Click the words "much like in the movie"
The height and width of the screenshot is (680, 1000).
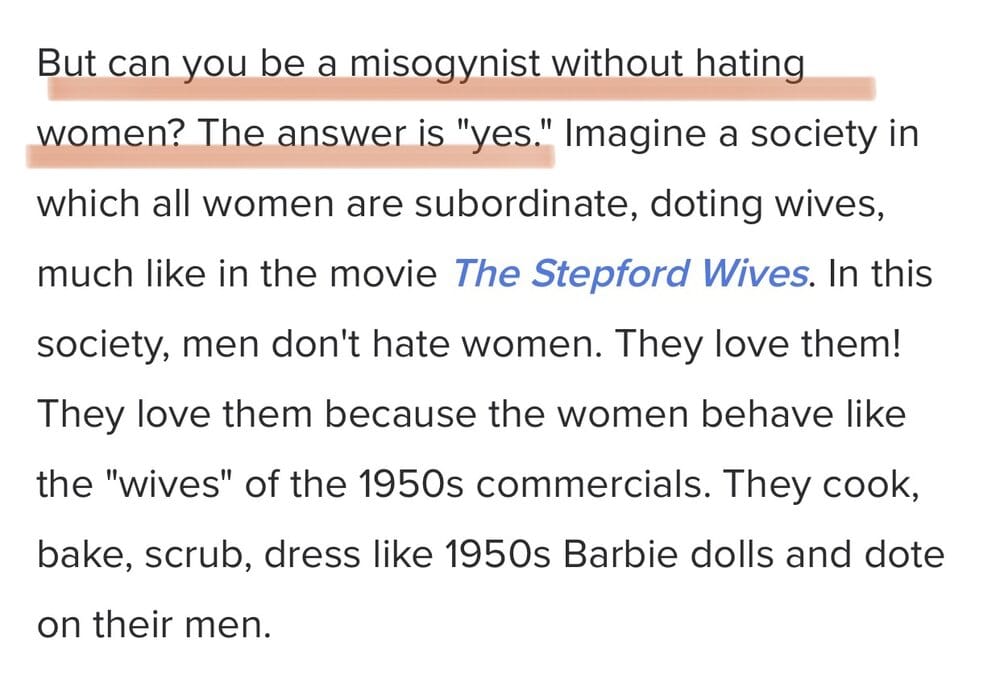click(237, 274)
